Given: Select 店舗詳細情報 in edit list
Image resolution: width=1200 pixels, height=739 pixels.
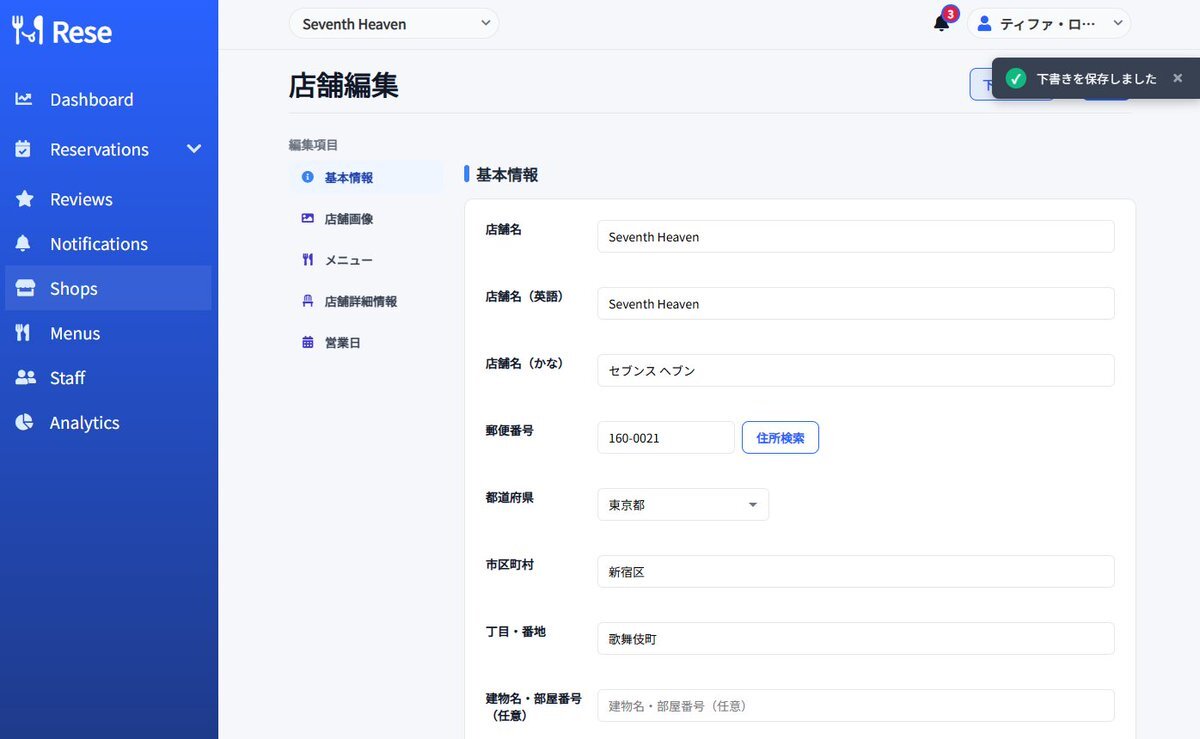Looking at the screenshot, I should [360, 302].
